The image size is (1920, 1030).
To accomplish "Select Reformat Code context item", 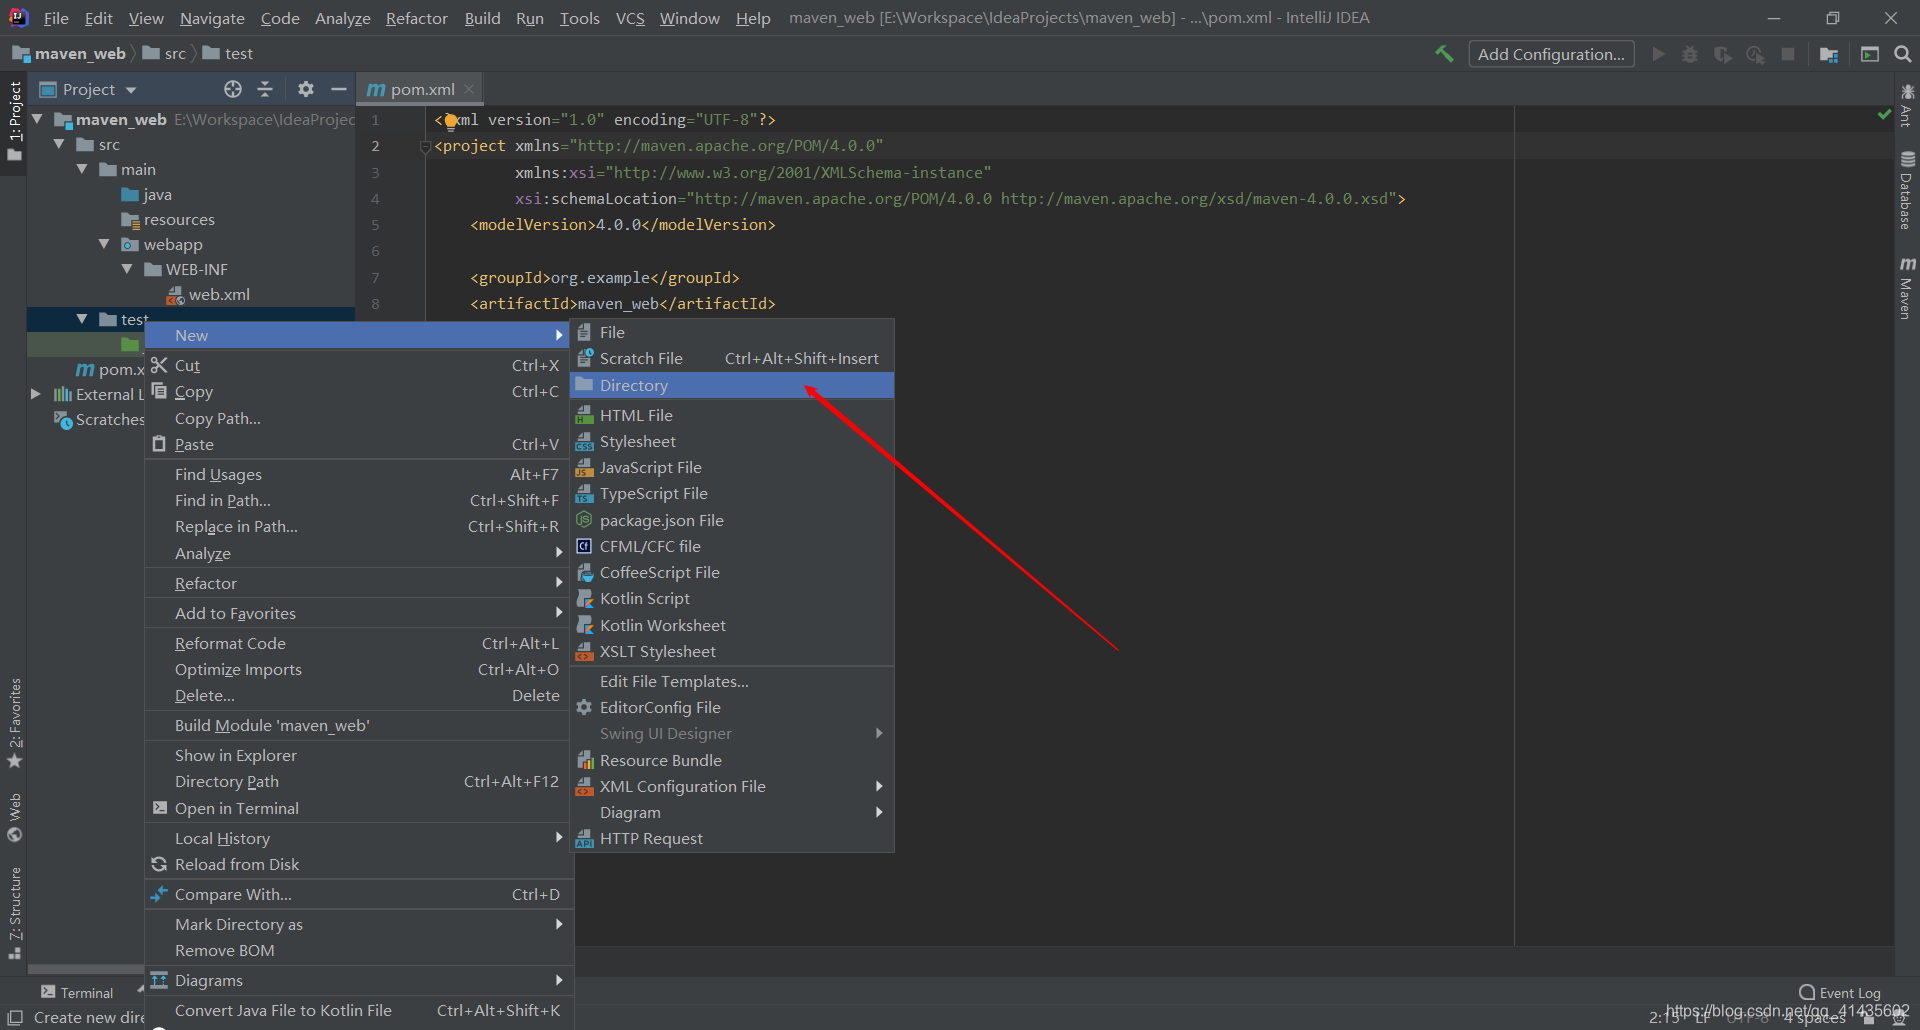I will pyautogui.click(x=358, y=643).
